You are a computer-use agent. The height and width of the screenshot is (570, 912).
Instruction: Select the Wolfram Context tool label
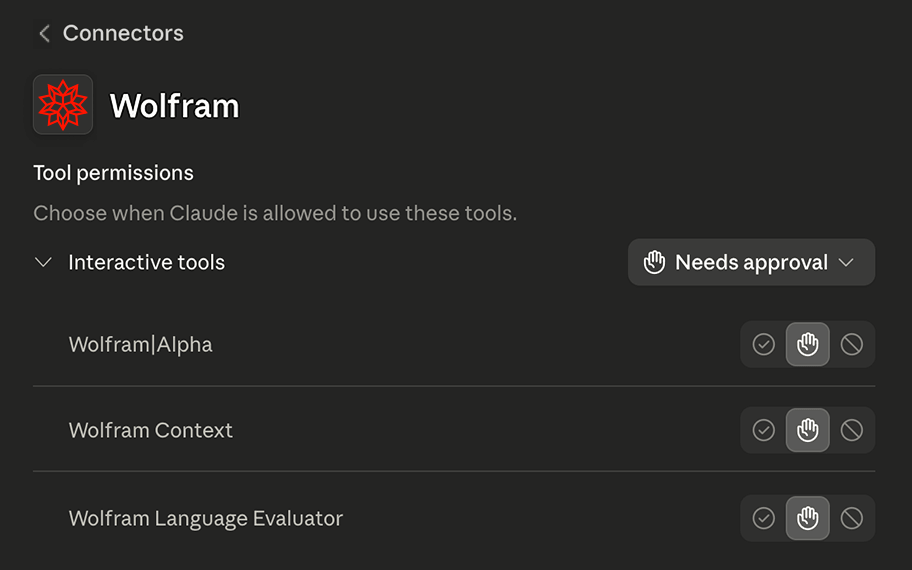point(151,430)
